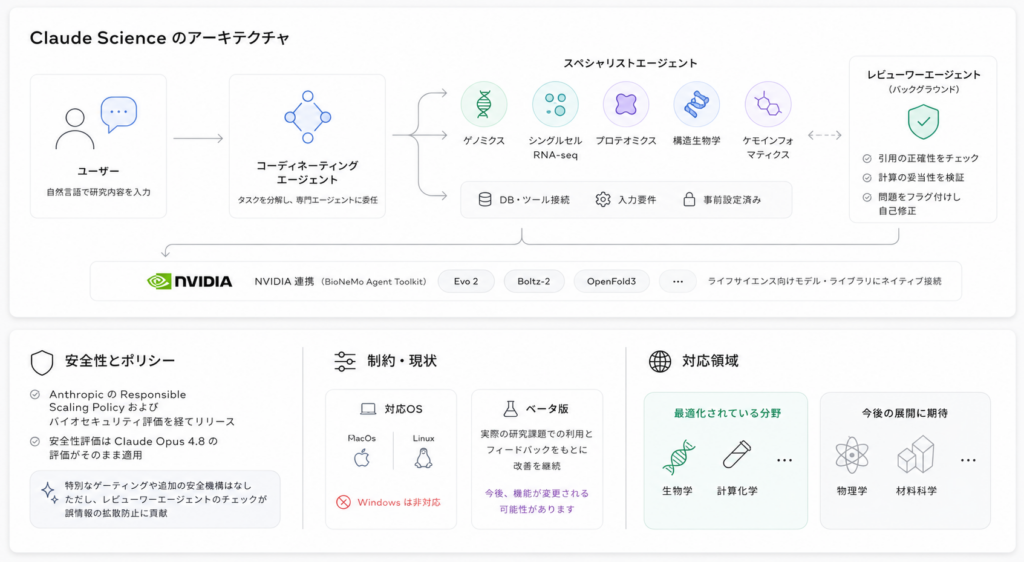Click the sliders icon beside 制約・現状
Viewport: 1024px width, 562px height.
click(x=345, y=361)
